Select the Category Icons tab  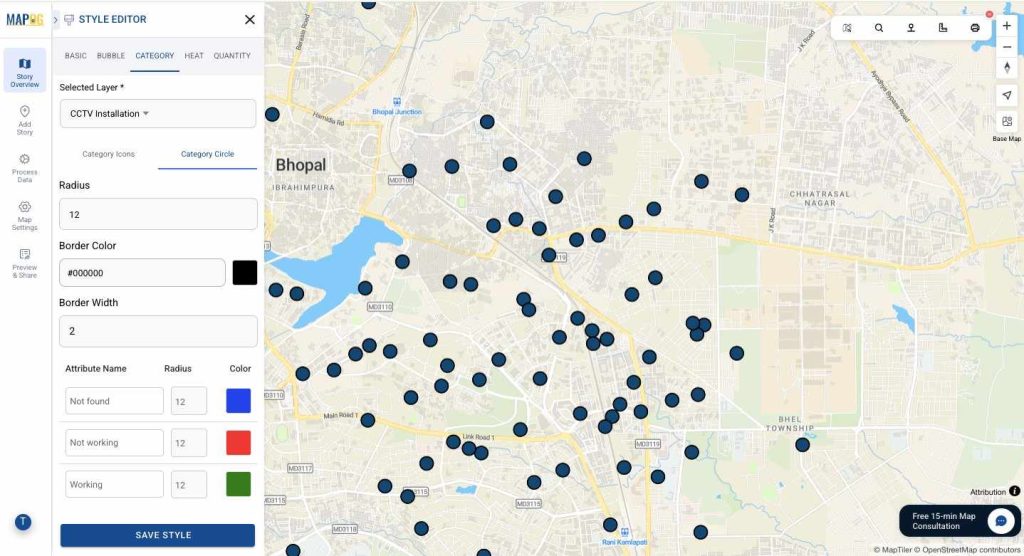(x=108, y=154)
